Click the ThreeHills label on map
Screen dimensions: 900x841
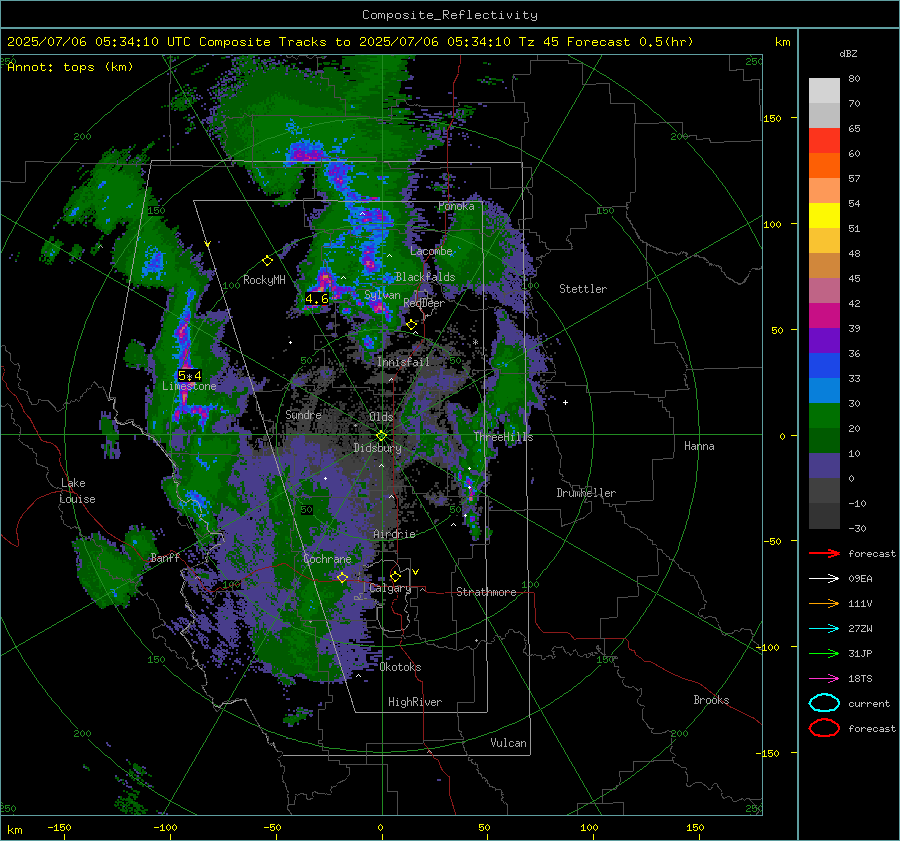click(x=503, y=437)
